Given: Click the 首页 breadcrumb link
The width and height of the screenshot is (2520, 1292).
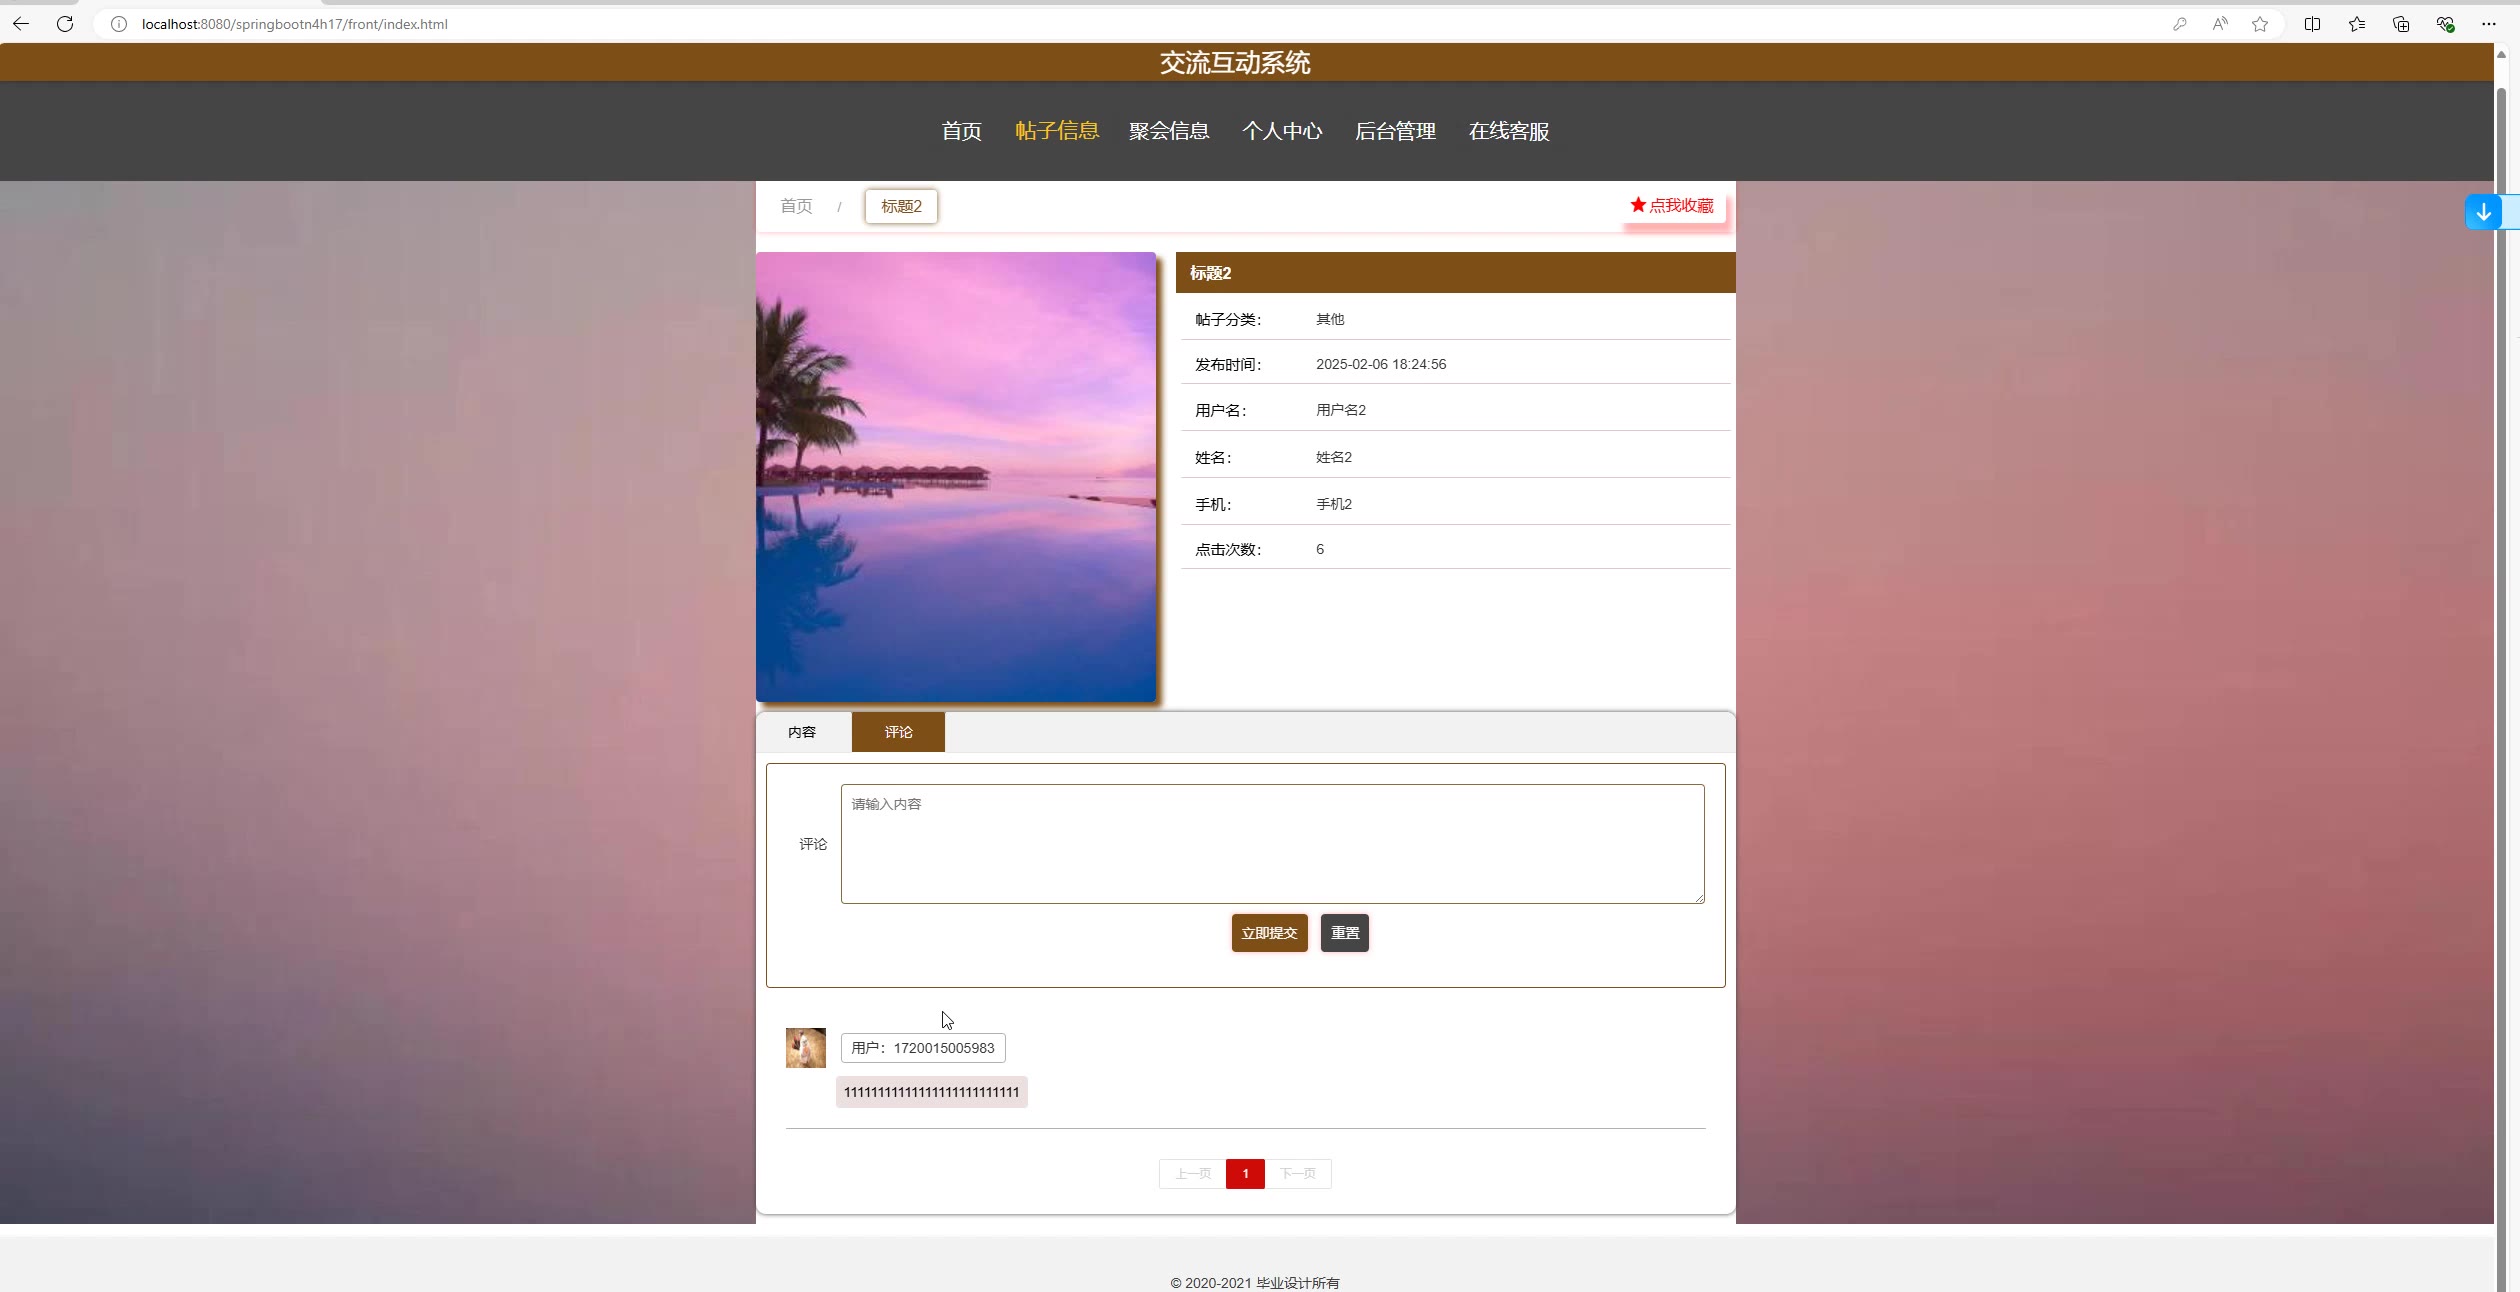Looking at the screenshot, I should click(796, 207).
